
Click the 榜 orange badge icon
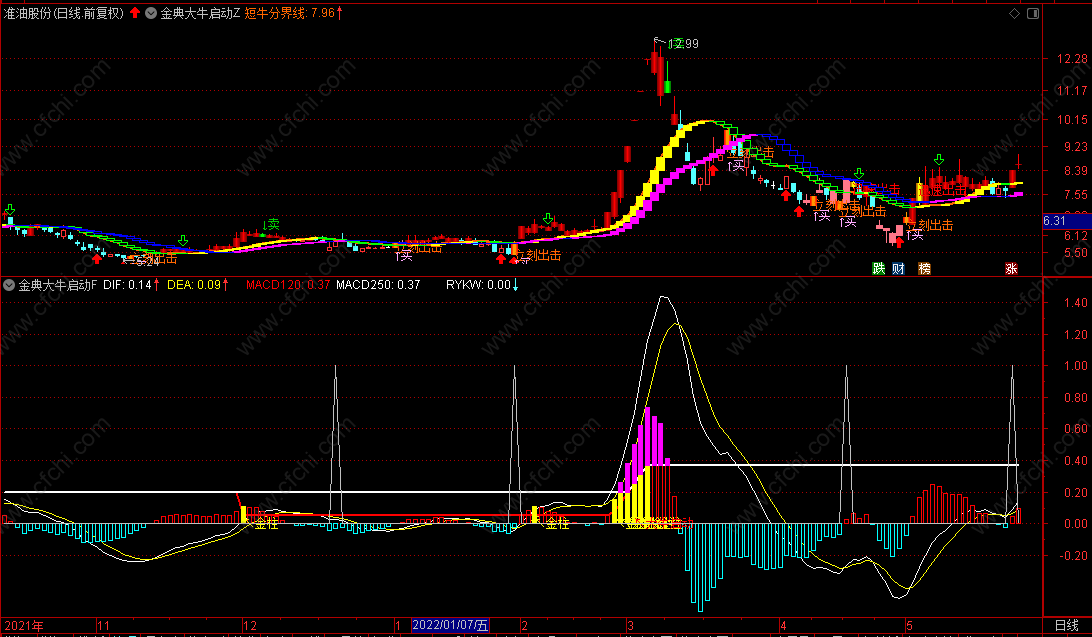924,269
